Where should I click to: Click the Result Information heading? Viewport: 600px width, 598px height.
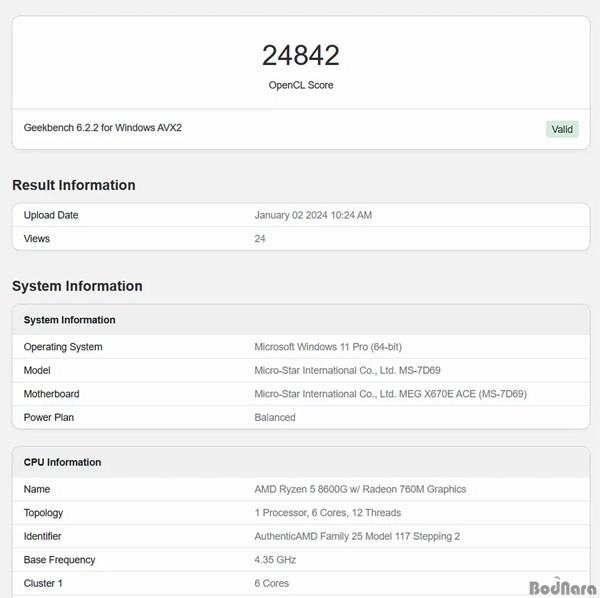pyautogui.click(x=74, y=185)
